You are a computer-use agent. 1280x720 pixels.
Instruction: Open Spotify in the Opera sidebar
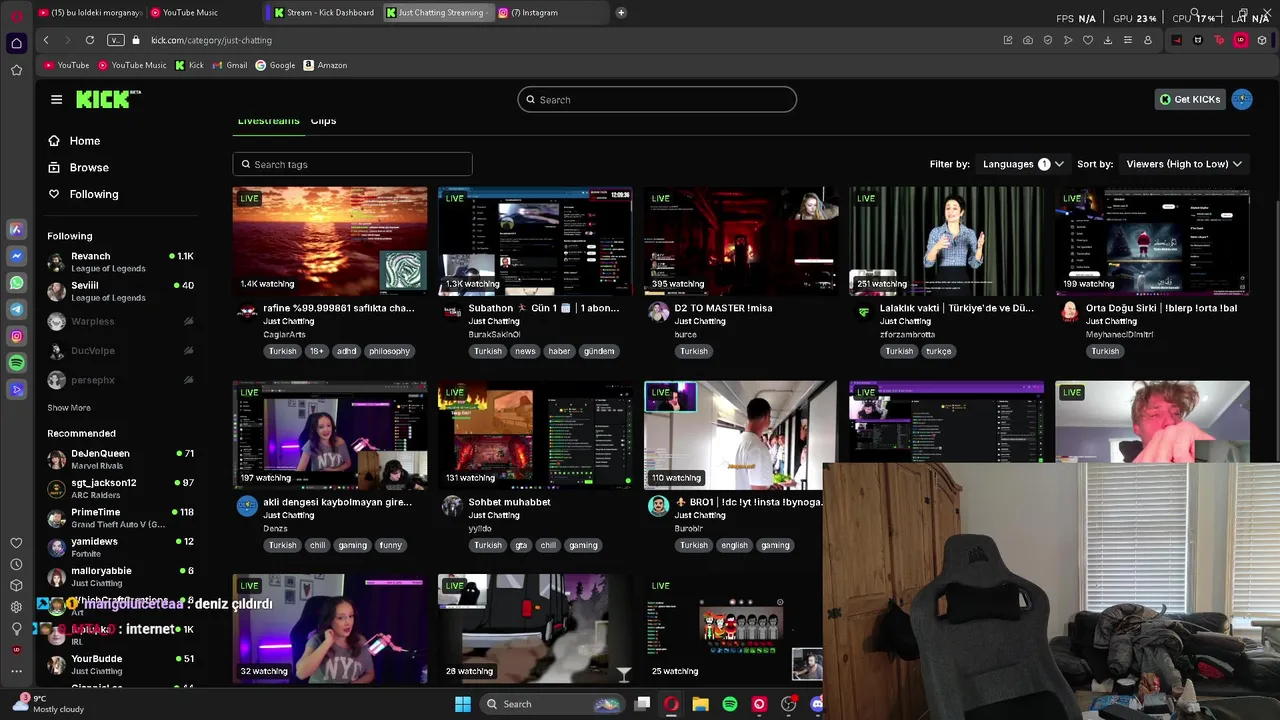tap(16, 363)
